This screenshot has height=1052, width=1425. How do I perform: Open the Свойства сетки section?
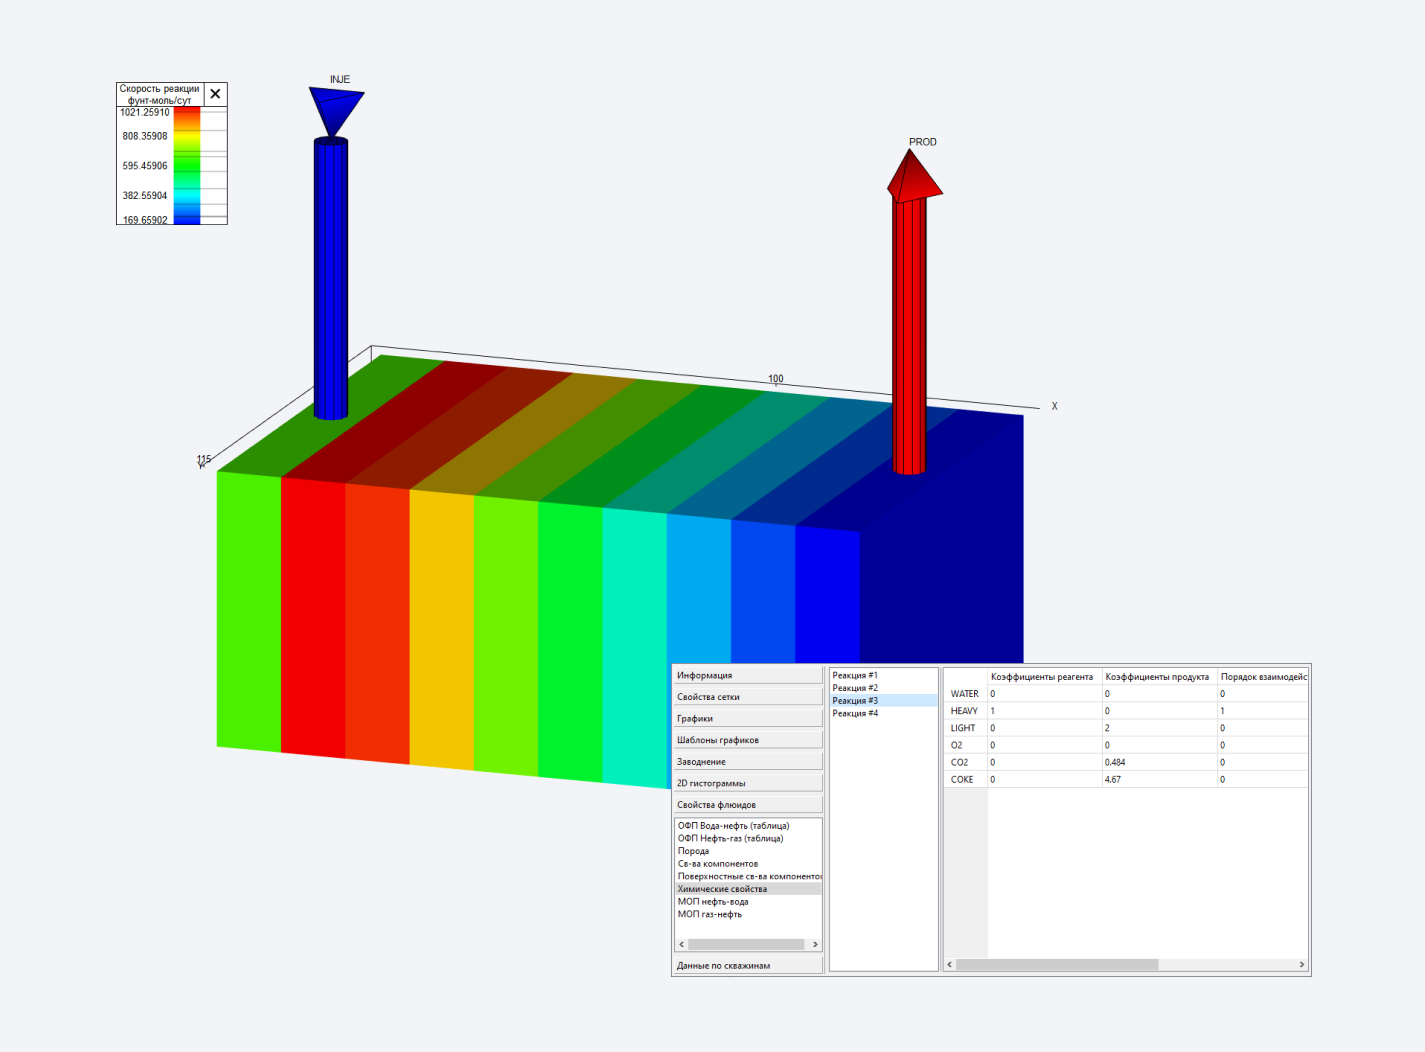(748, 697)
